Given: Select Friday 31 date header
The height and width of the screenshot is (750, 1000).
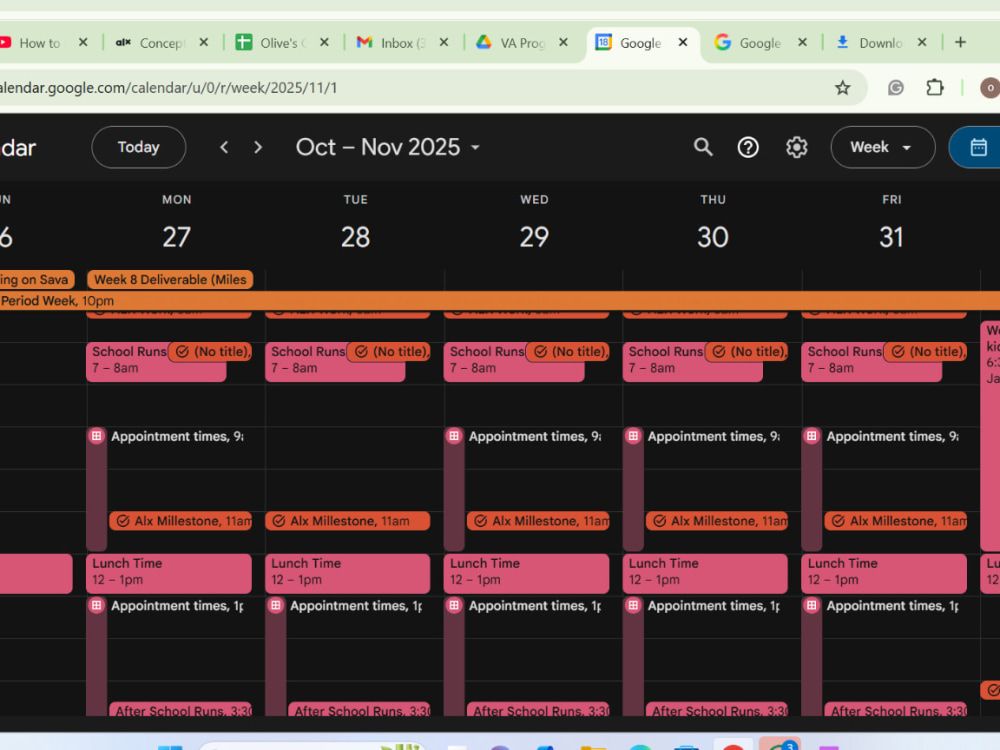Looking at the screenshot, I should tap(892, 237).
